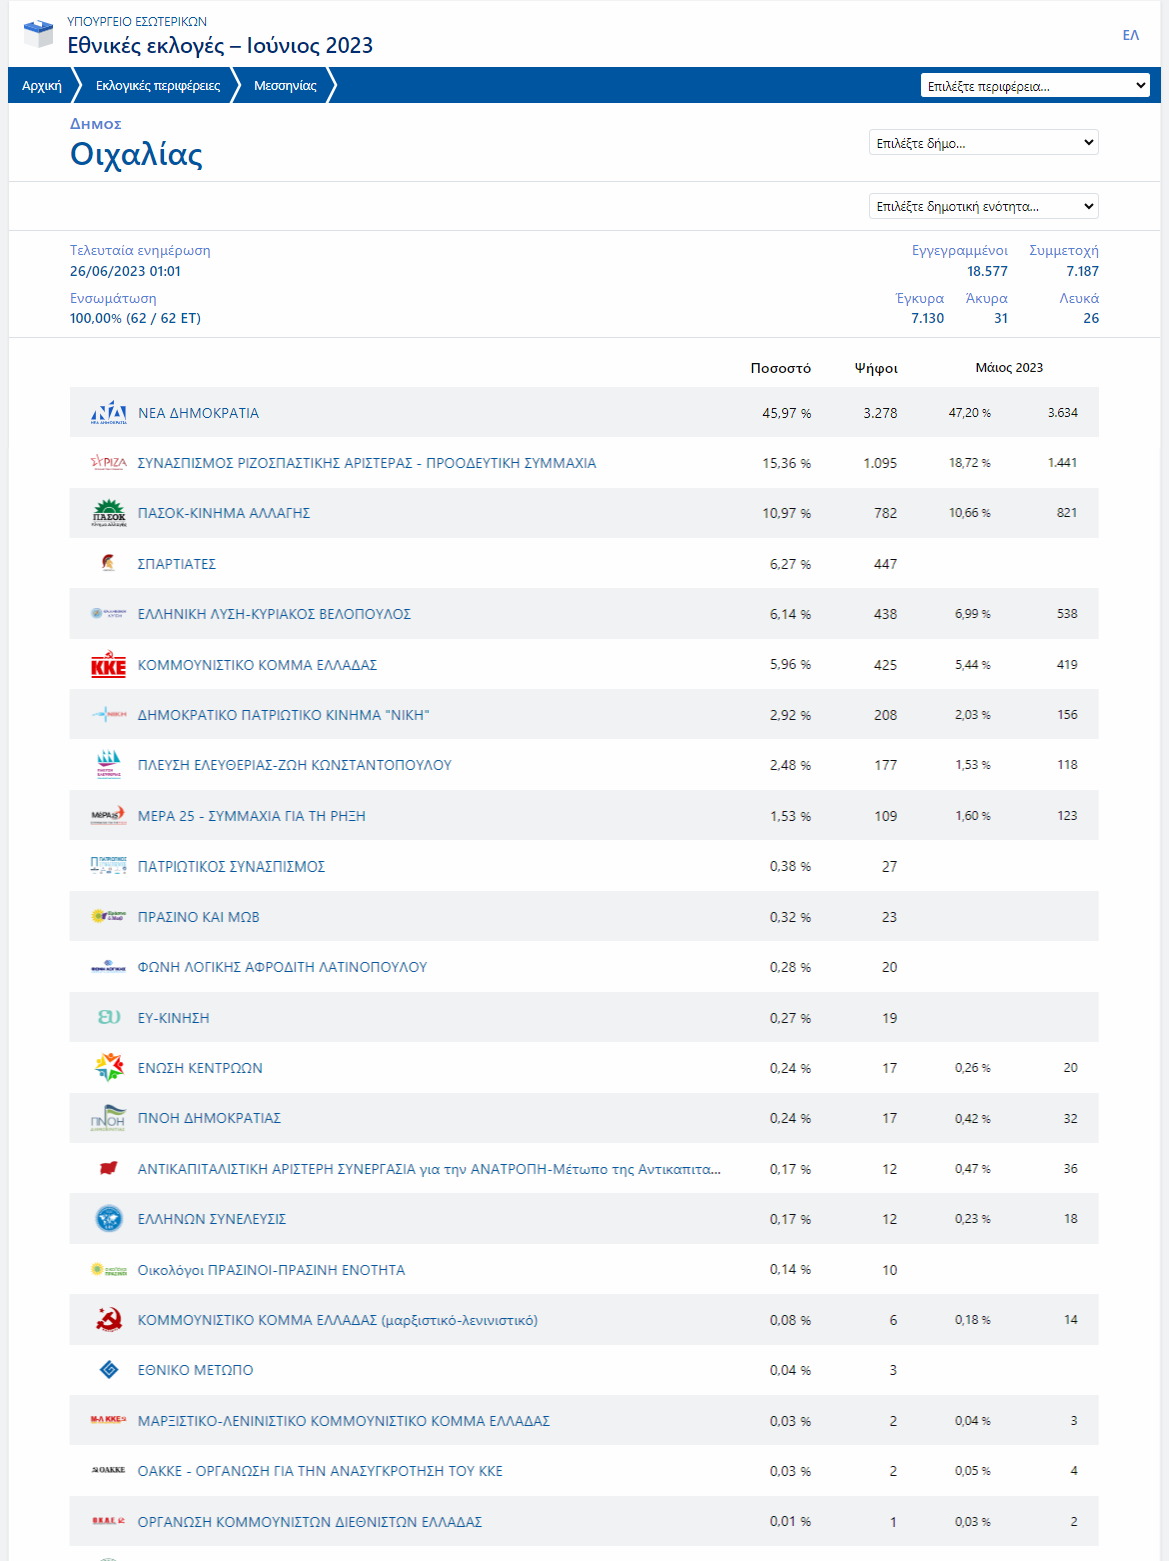Screen dimensions: 1169x1561
Task: Click the ΕΛΛΗΝΙΚΗ ΛΥΣΗ party logo
Action: (x=109, y=614)
